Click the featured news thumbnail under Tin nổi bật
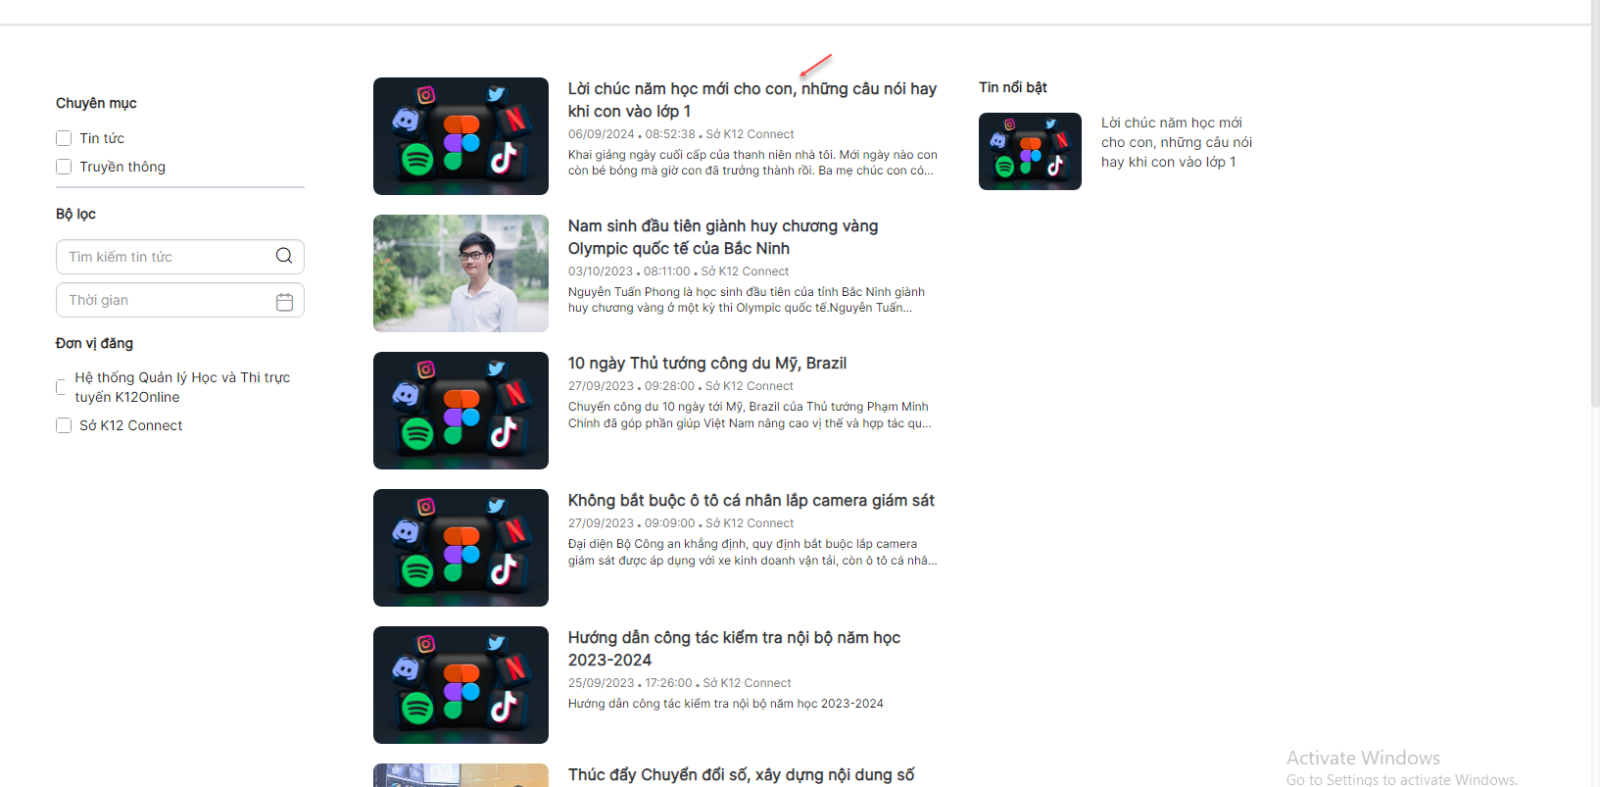The image size is (1600, 787). pos(1029,151)
